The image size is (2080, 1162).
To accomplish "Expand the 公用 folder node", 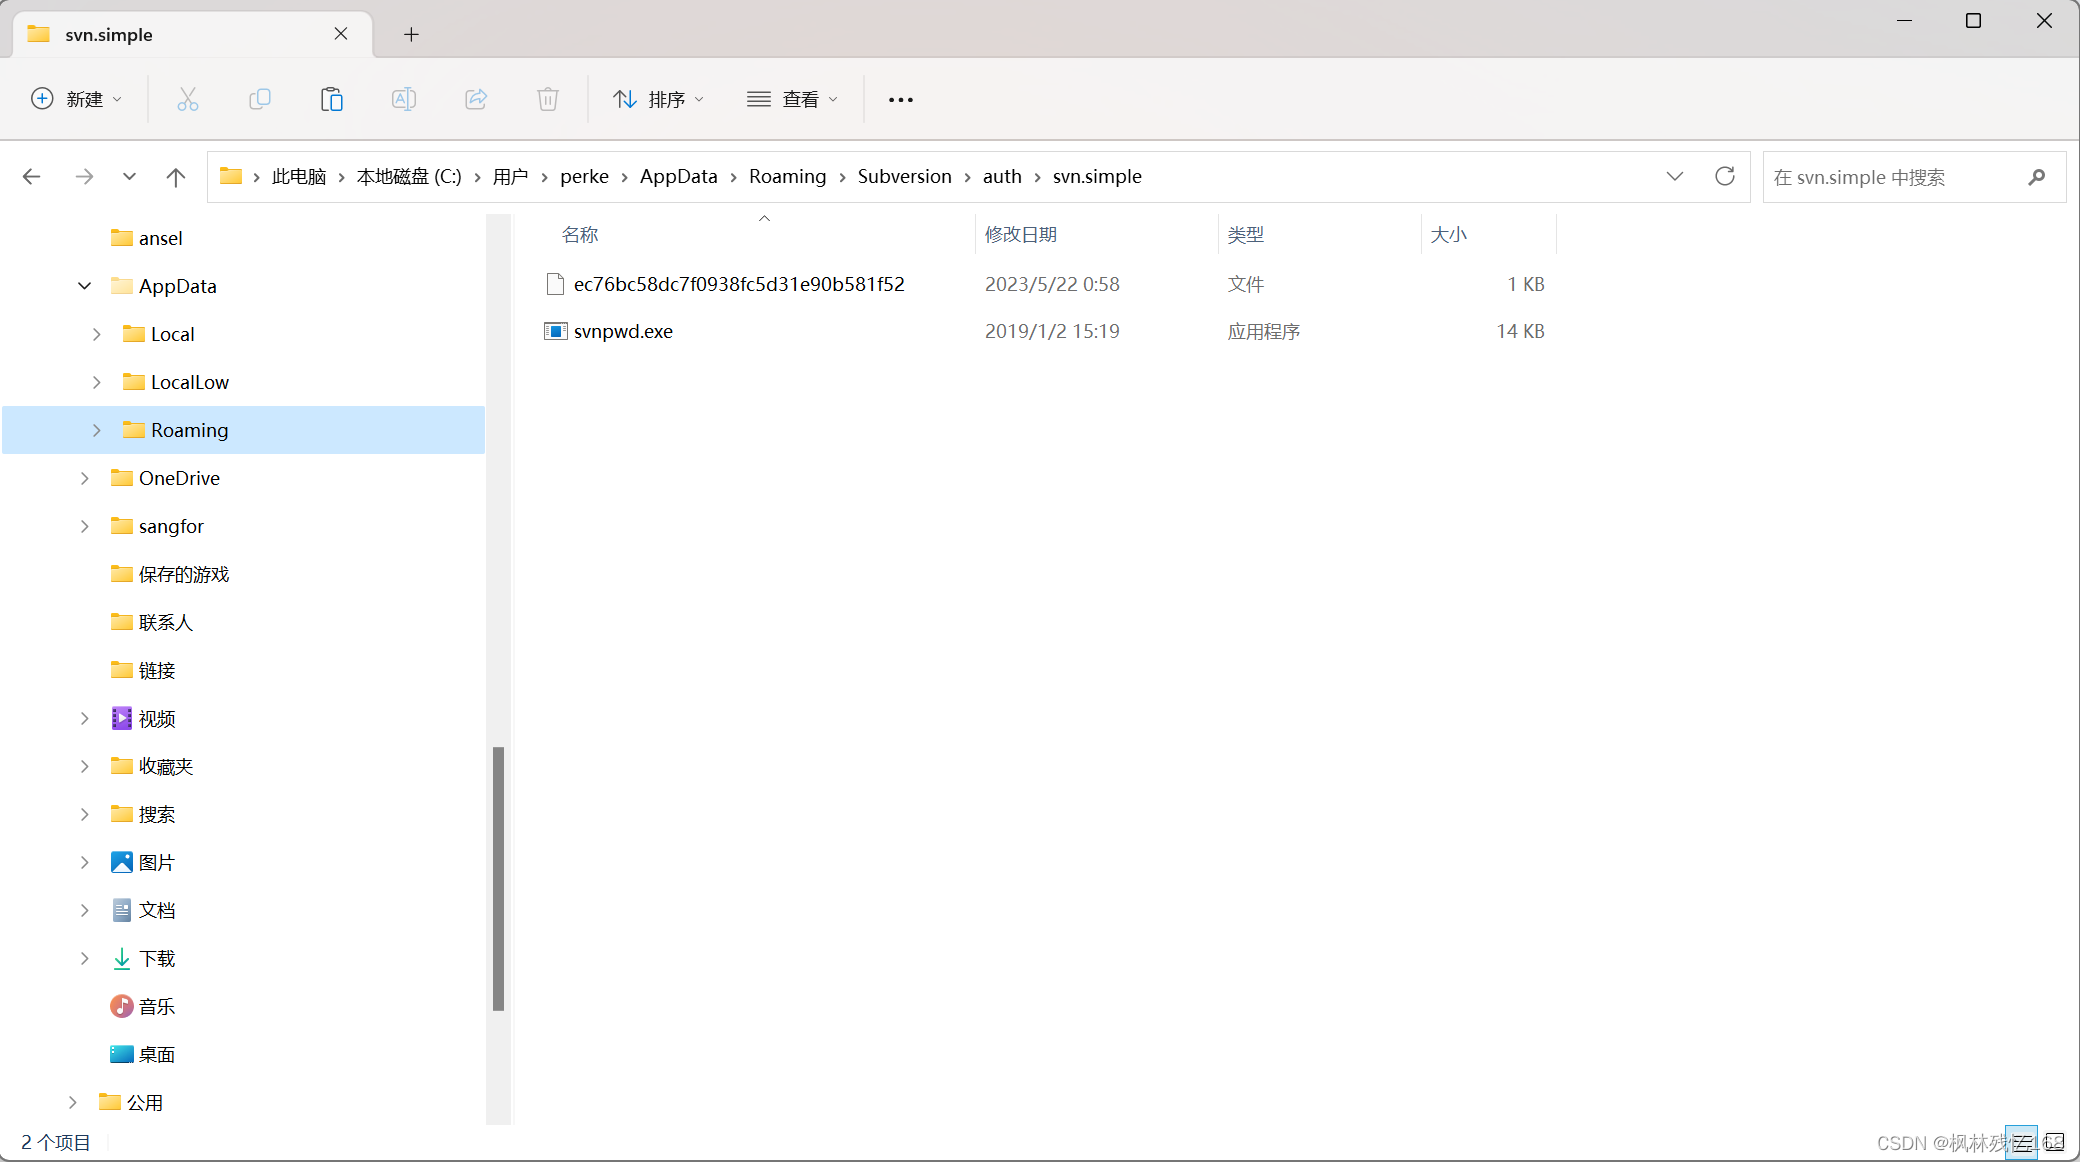I will [73, 1102].
